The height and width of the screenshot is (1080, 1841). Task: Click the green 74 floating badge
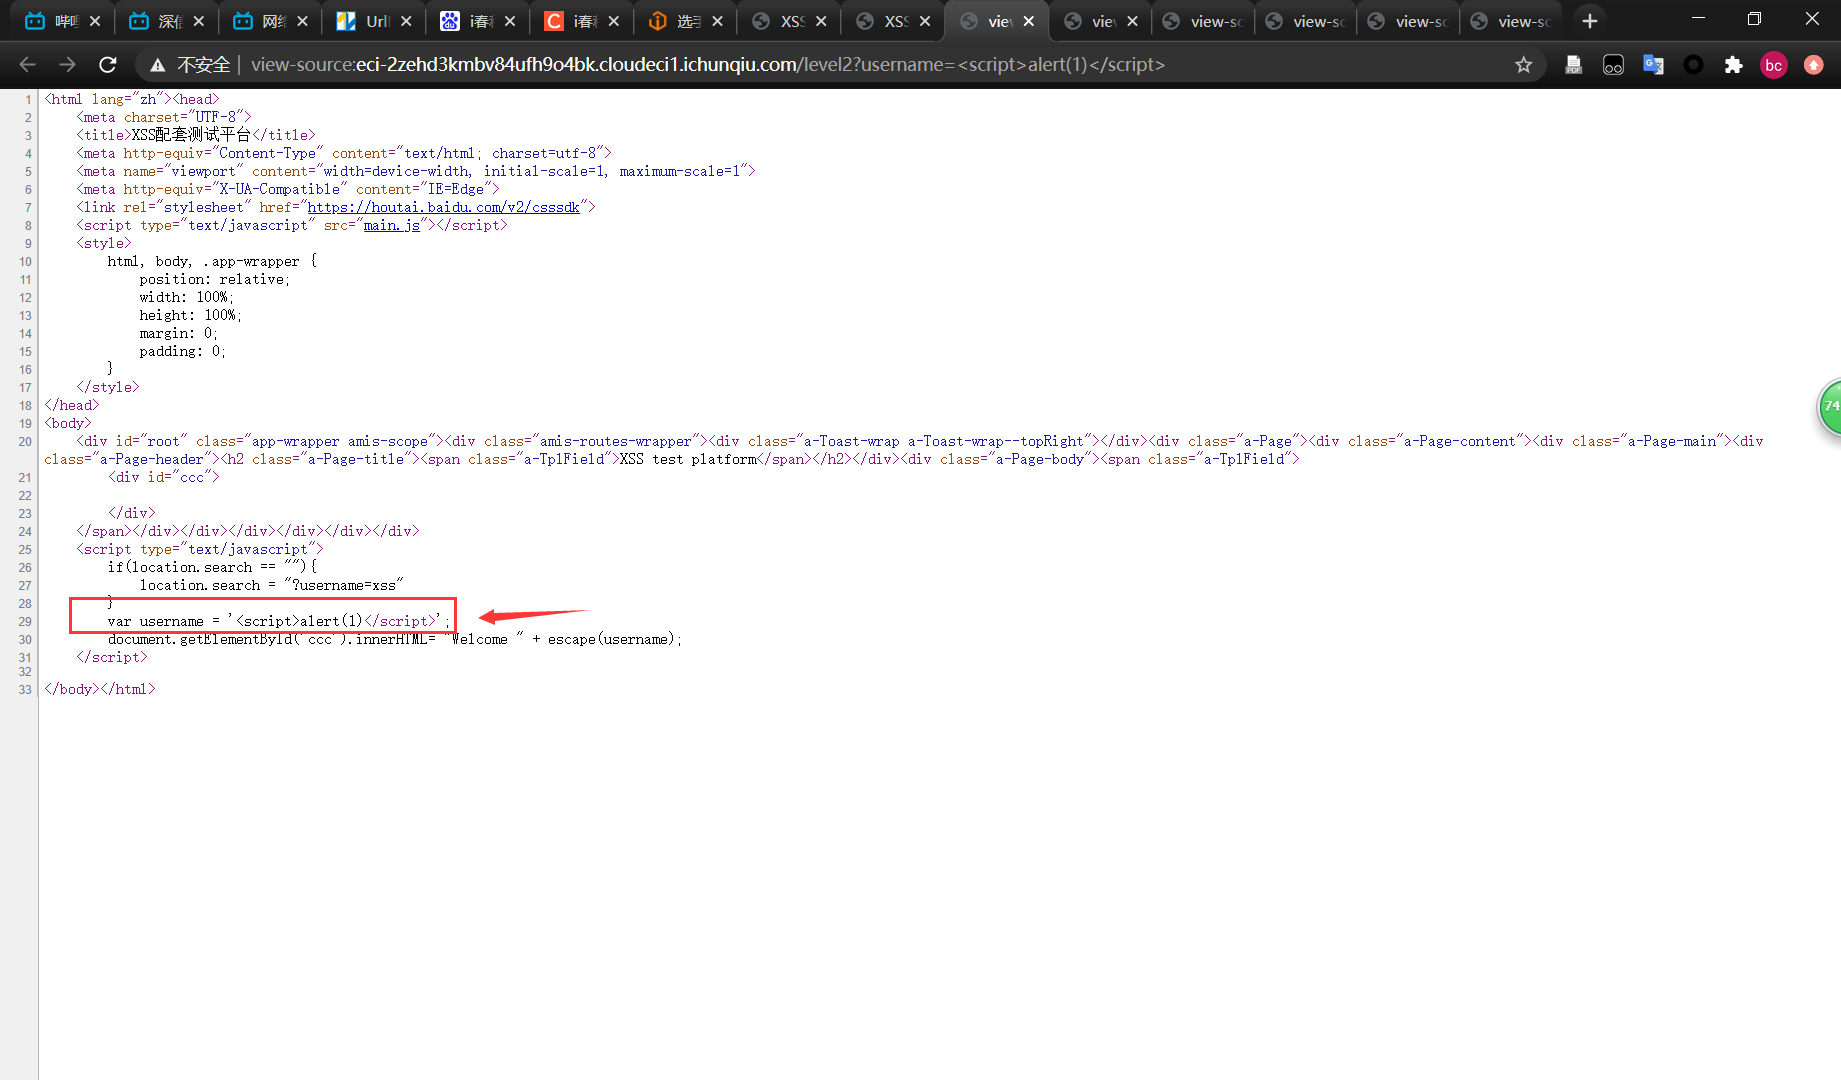pyautogui.click(x=1830, y=407)
